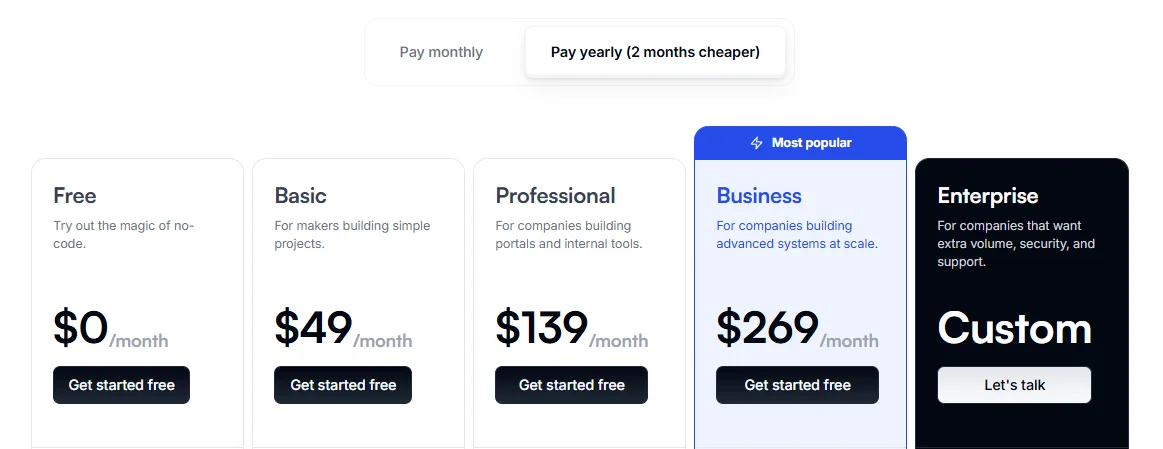Select the Basic plan heading
The height and width of the screenshot is (449, 1163).
(x=300, y=196)
